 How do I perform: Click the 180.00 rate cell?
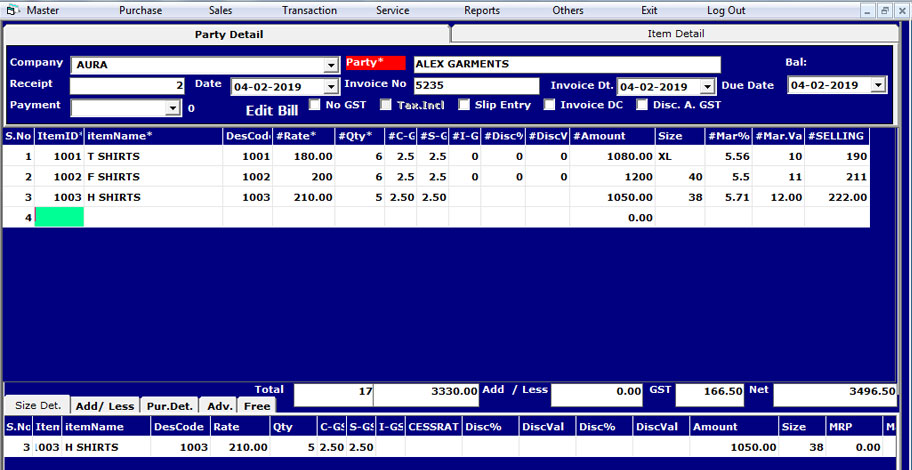point(304,156)
